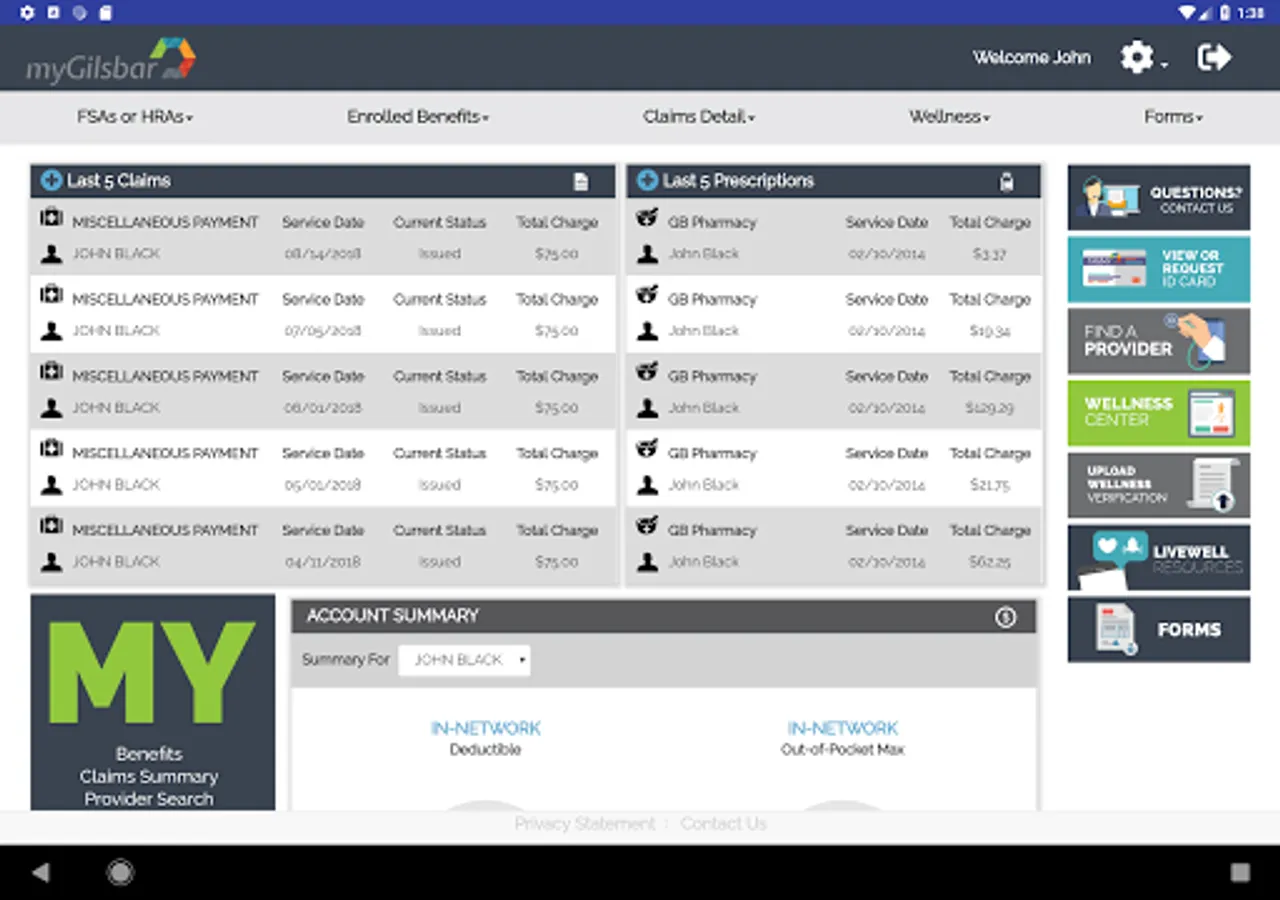Click the MY benefits banner graphic
1280x900 pixels.
click(153, 703)
